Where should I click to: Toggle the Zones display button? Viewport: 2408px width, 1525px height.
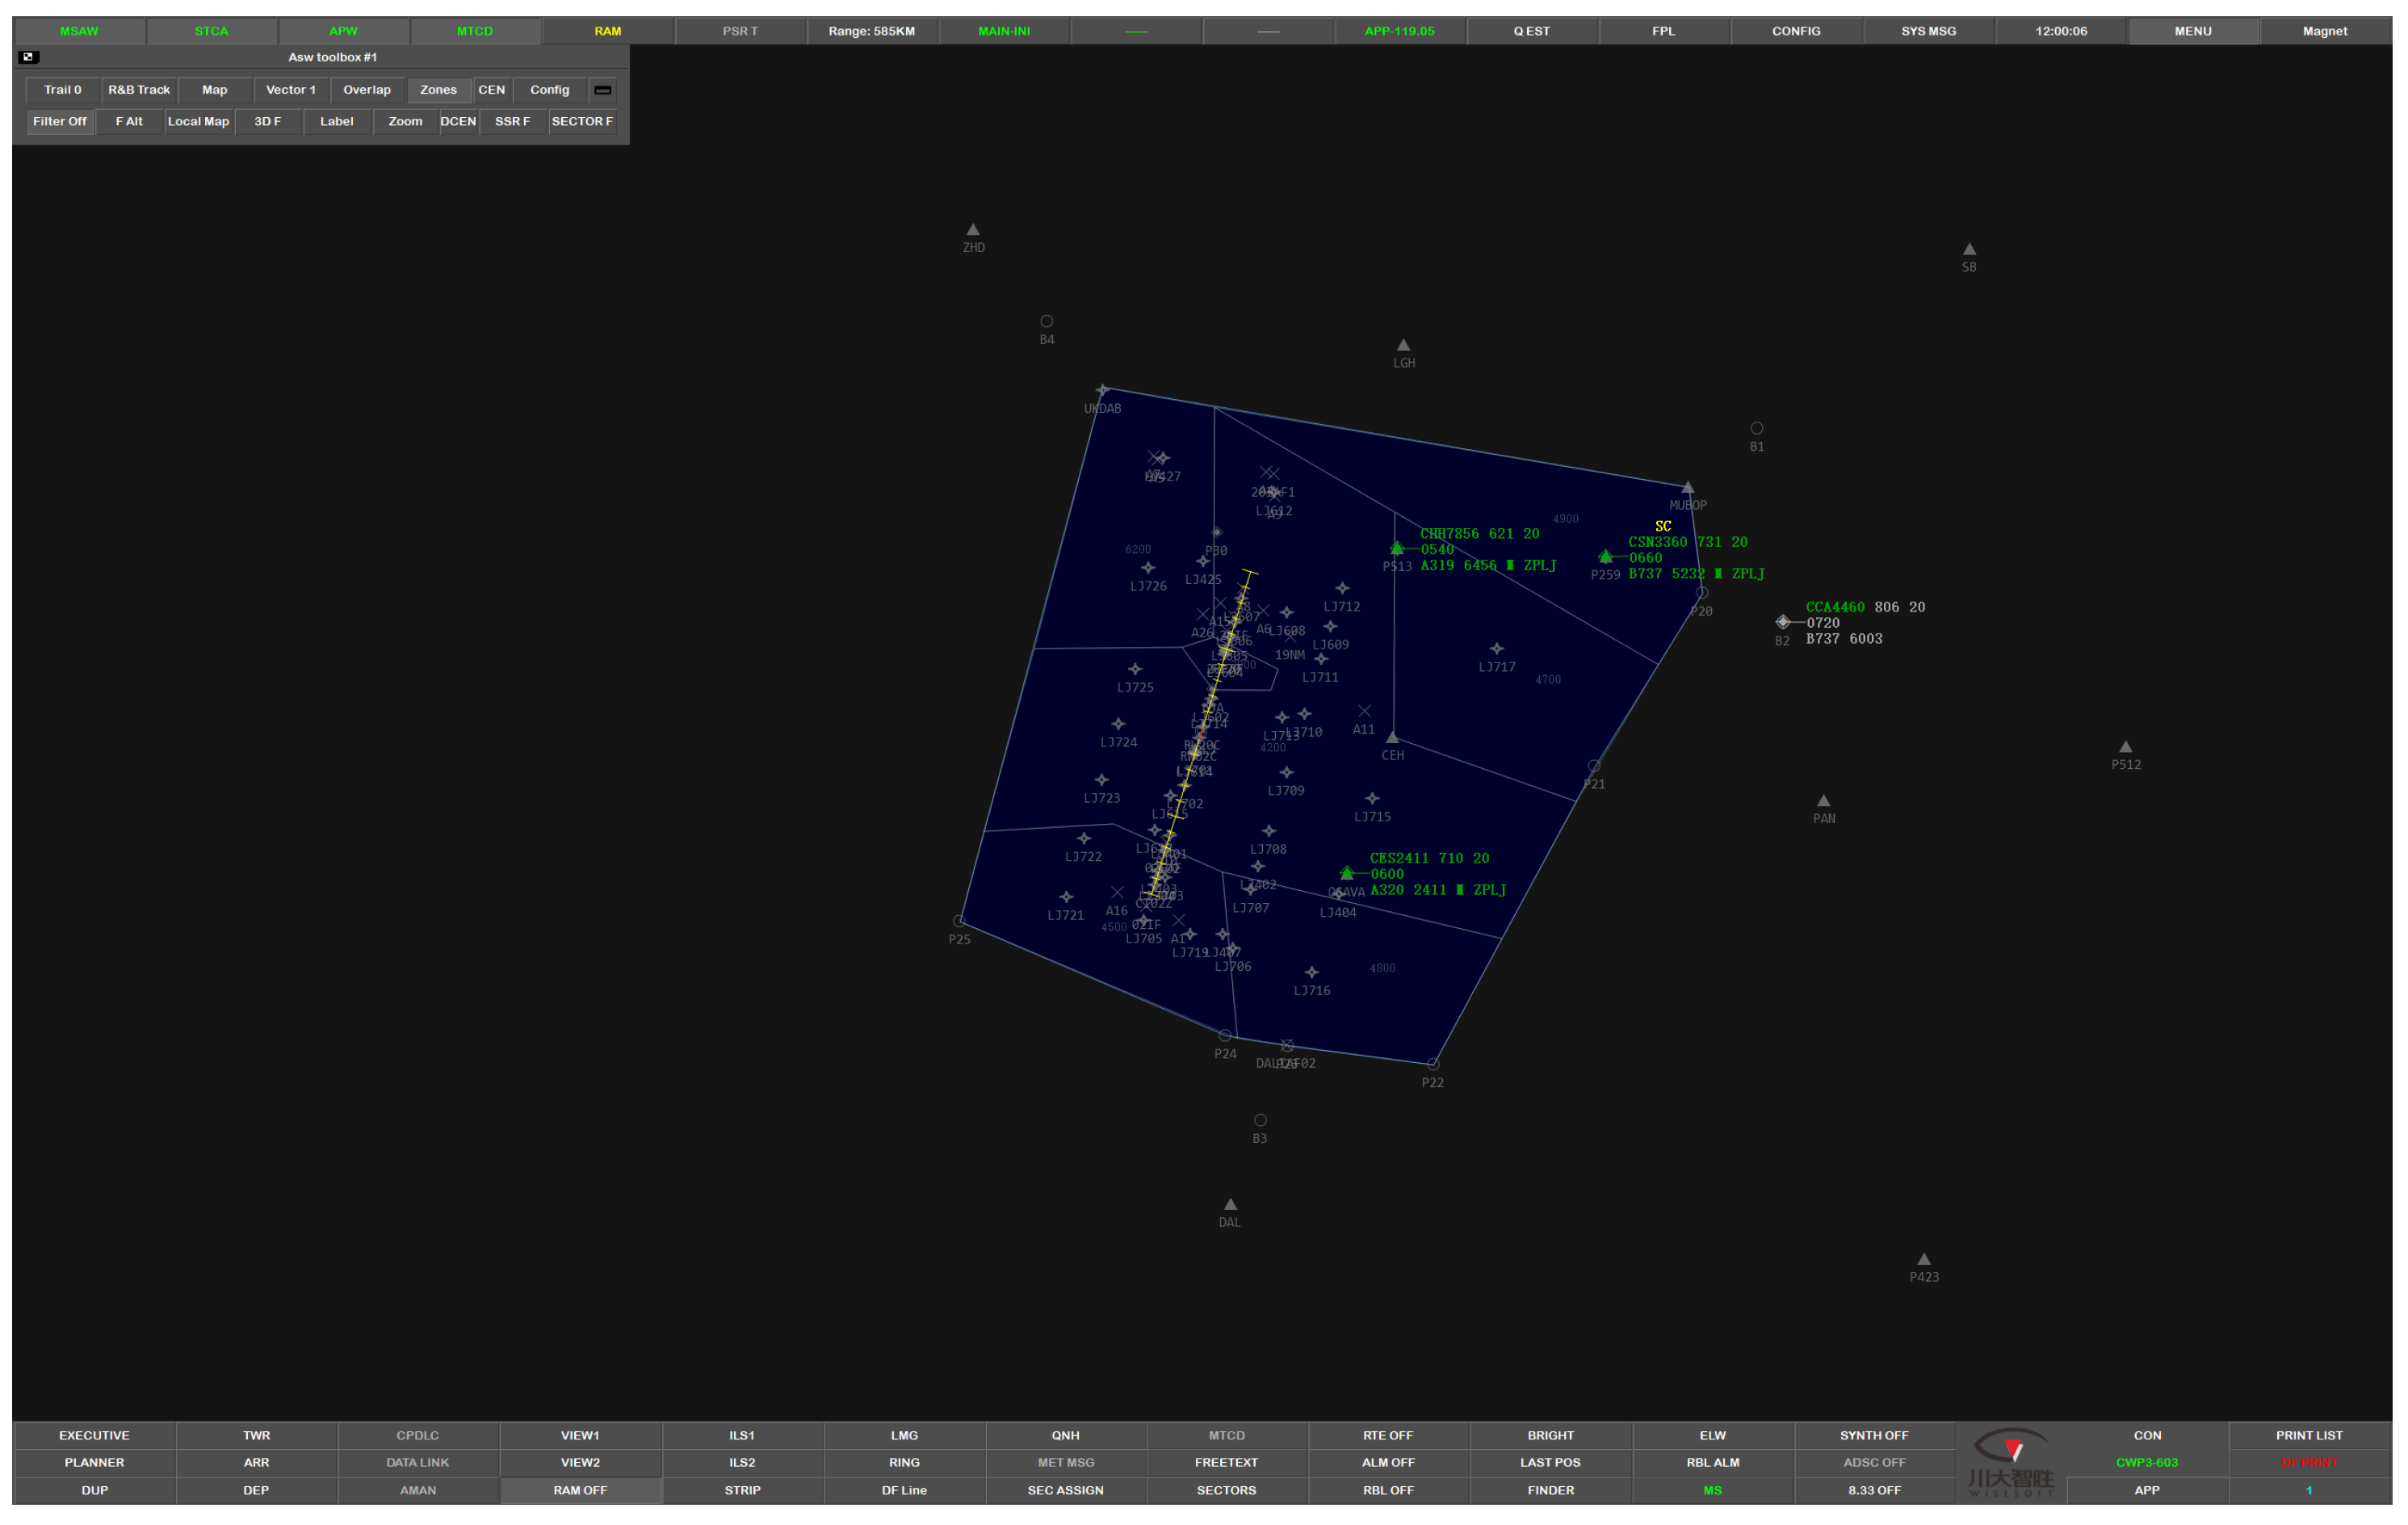click(438, 90)
